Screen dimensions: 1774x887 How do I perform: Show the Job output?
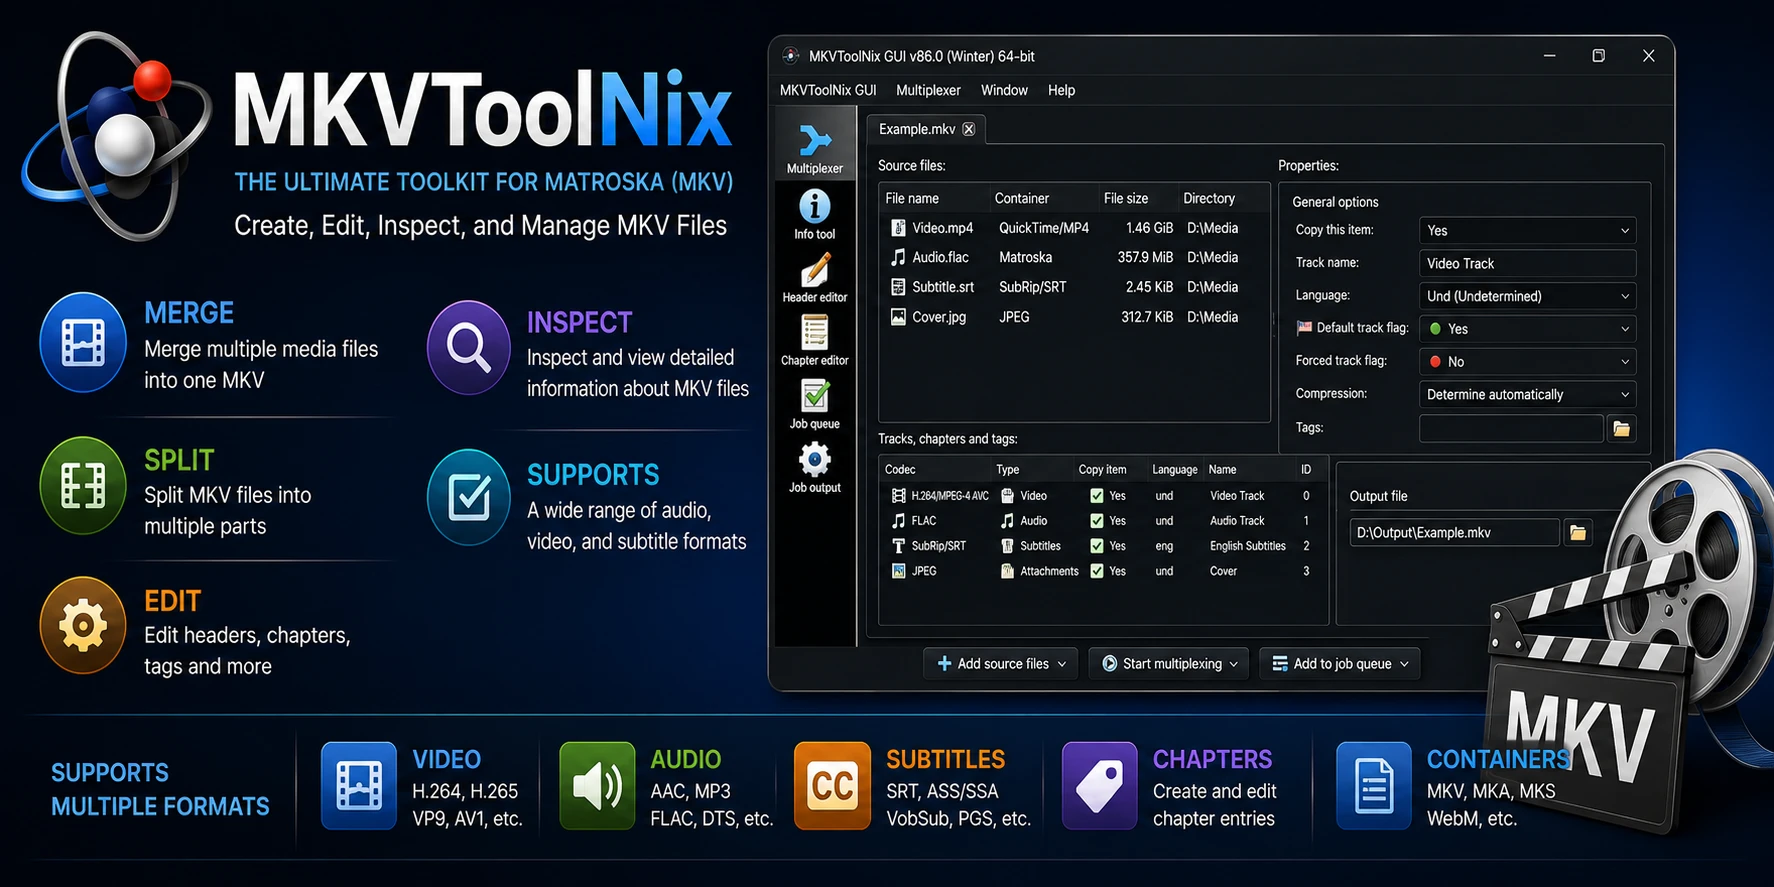point(815,468)
